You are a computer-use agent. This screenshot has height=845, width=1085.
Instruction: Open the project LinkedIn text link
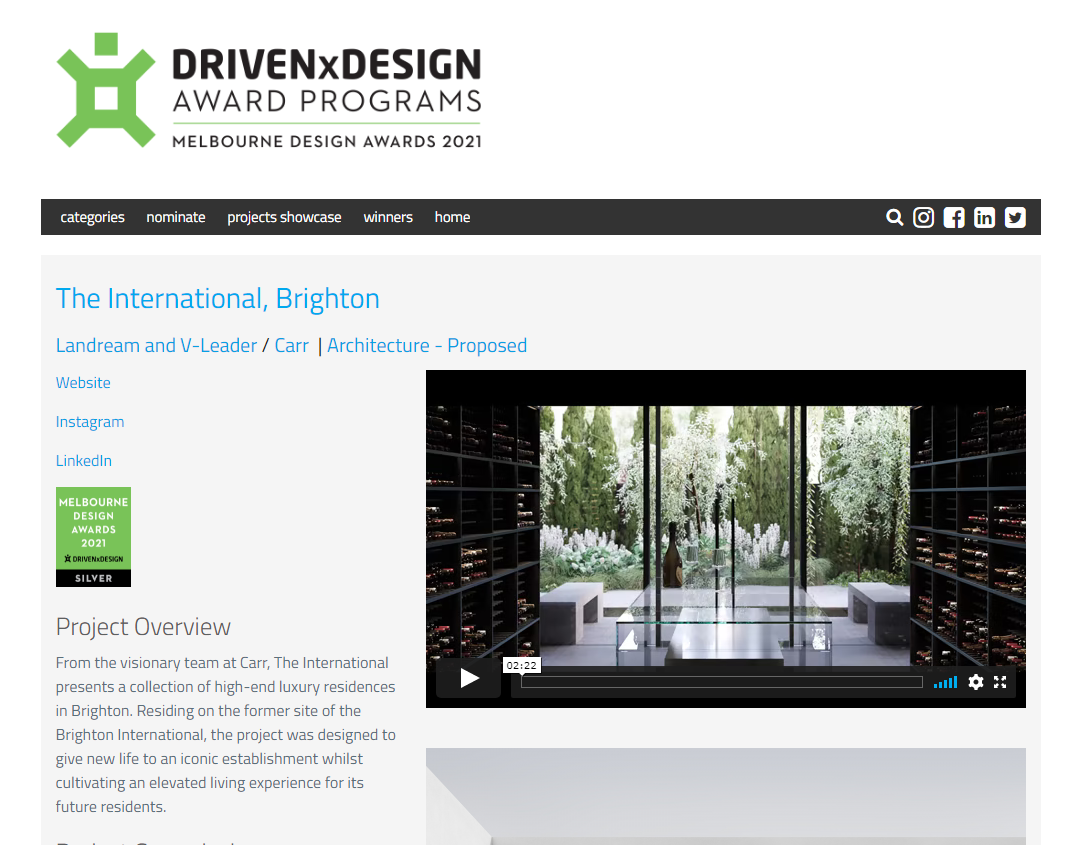(x=84, y=461)
